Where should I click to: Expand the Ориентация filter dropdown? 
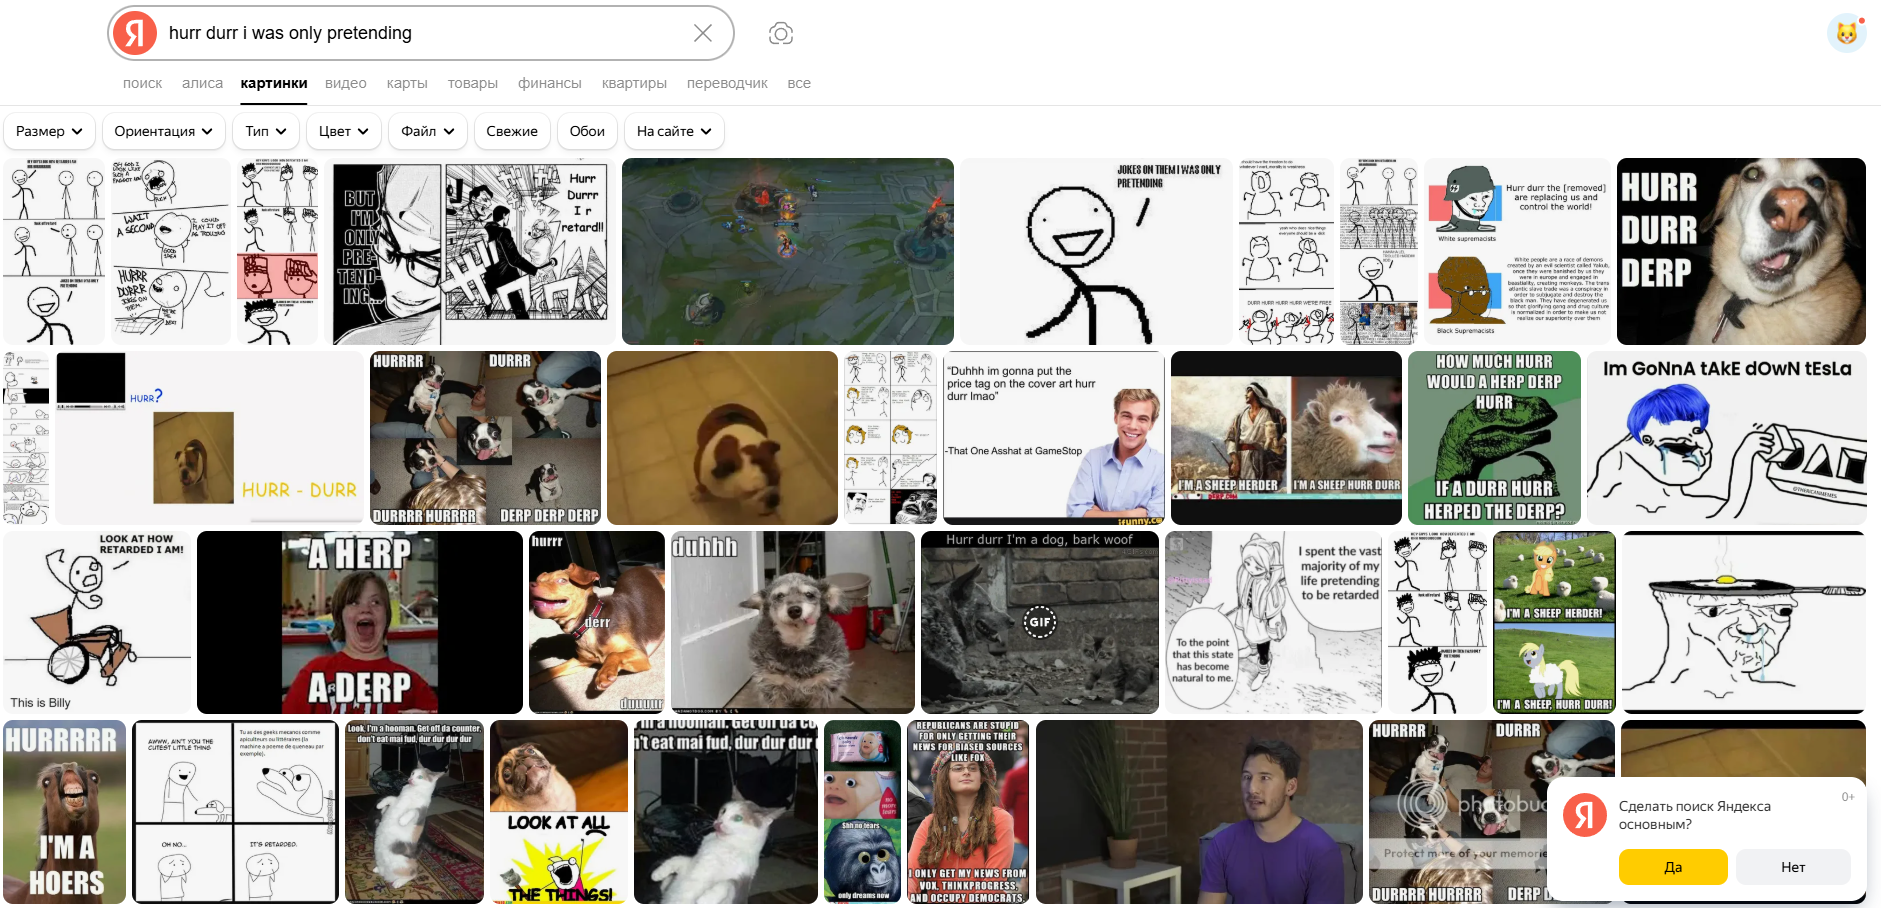163,131
